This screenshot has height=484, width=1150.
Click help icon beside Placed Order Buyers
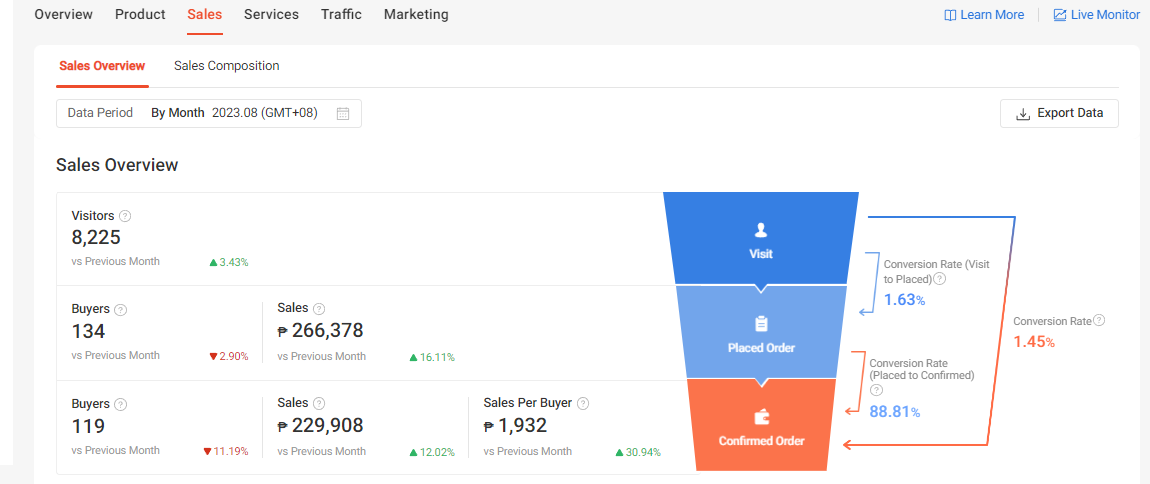coord(120,310)
